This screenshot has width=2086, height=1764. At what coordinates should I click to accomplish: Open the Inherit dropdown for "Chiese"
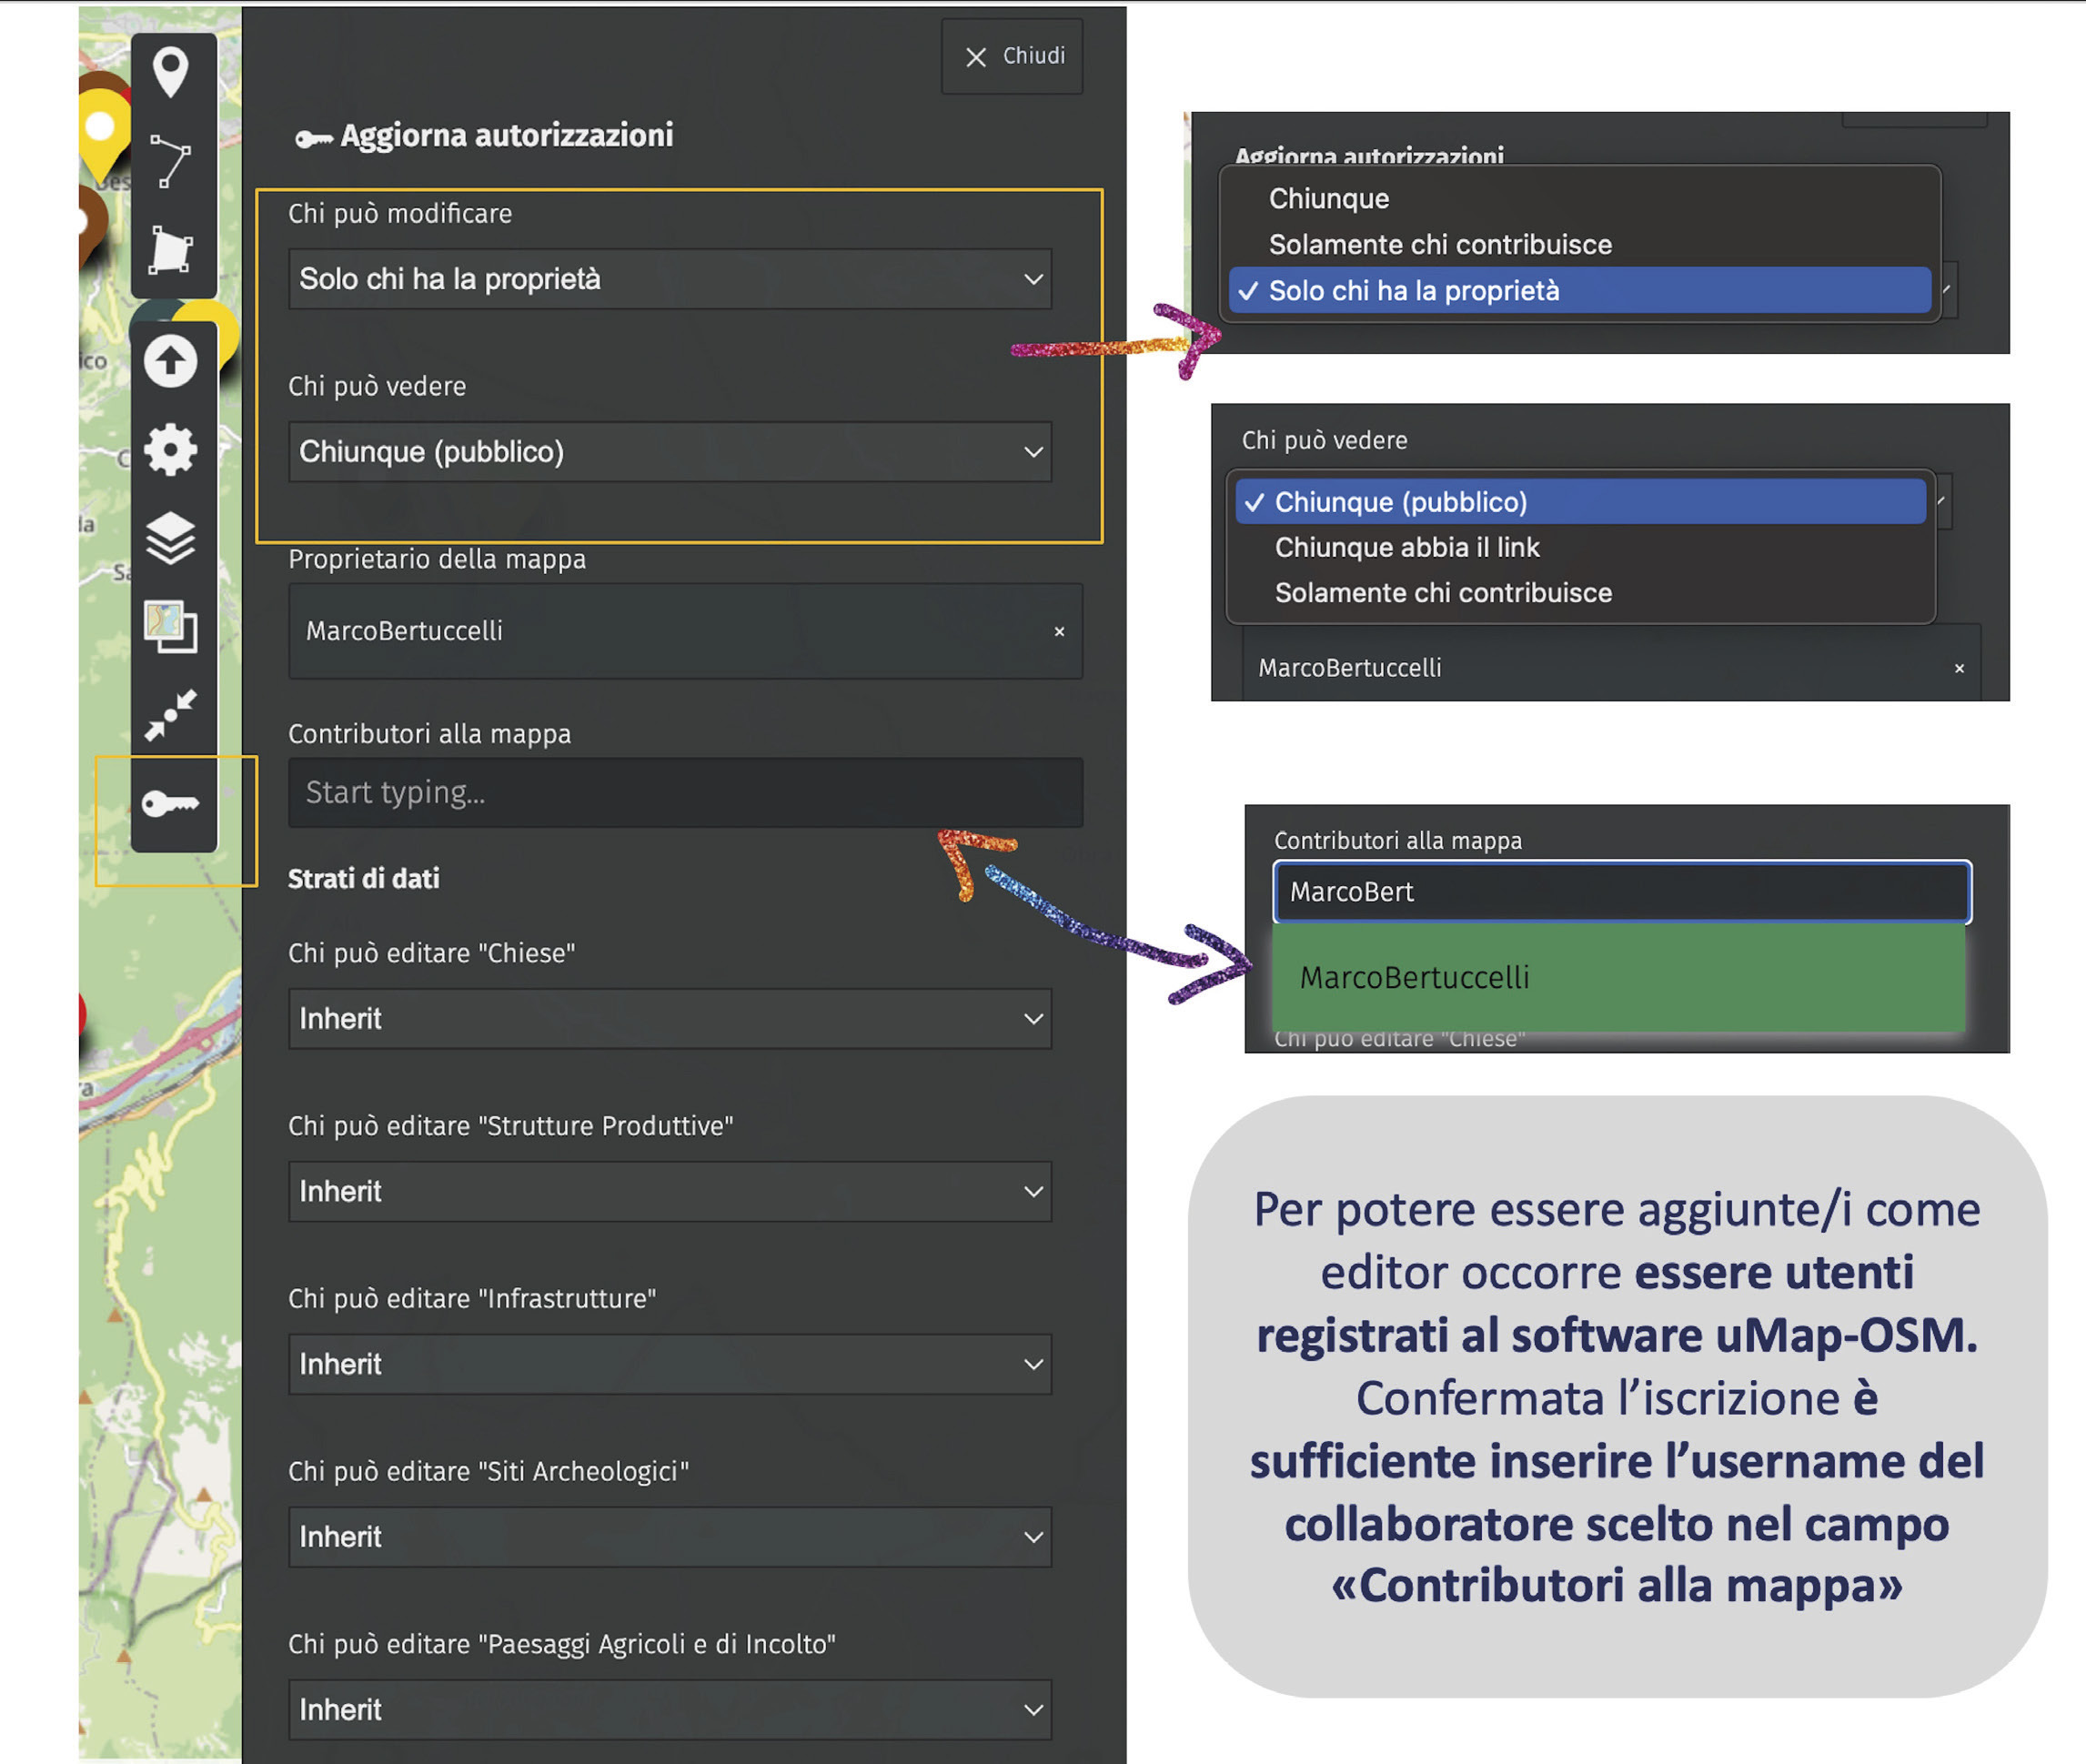click(x=669, y=1019)
